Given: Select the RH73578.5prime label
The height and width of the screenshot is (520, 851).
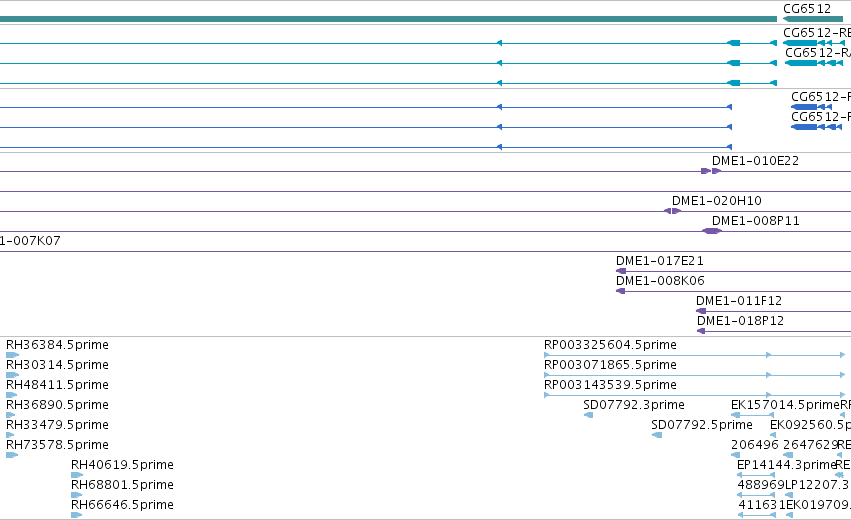Looking at the screenshot, I should point(57,446).
